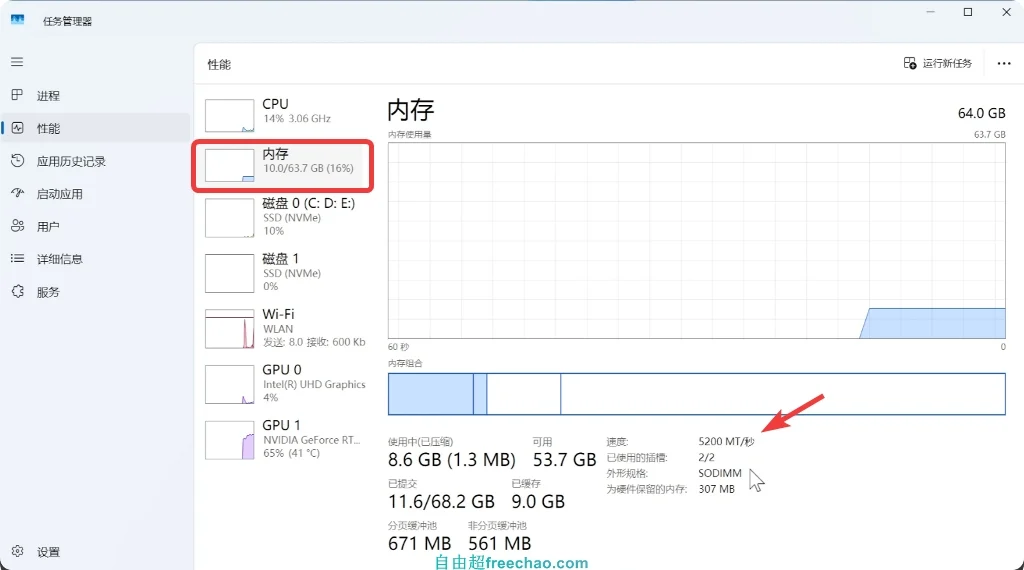
Task: Click Wi-Fi WLAN entry label
Action: (x=279, y=321)
